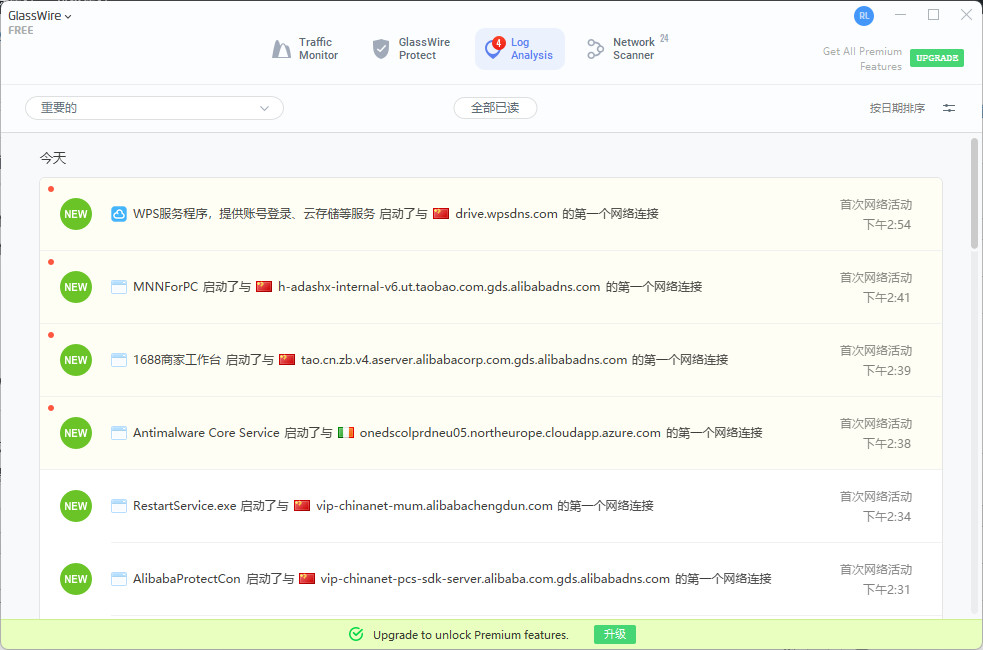Click the WPS cloud service icon
This screenshot has height=650, width=983.
(119, 214)
